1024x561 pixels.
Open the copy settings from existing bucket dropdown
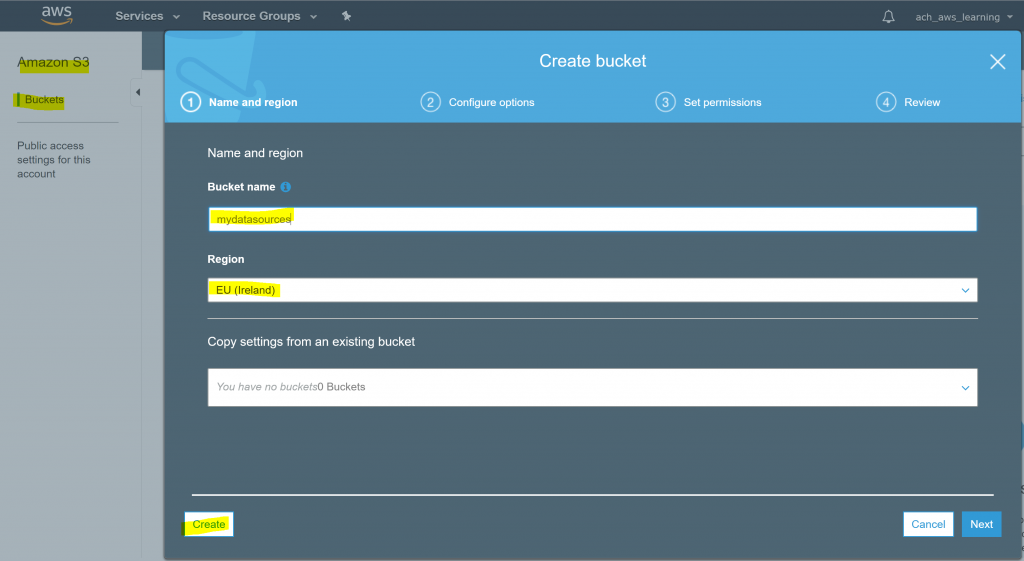tap(592, 387)
